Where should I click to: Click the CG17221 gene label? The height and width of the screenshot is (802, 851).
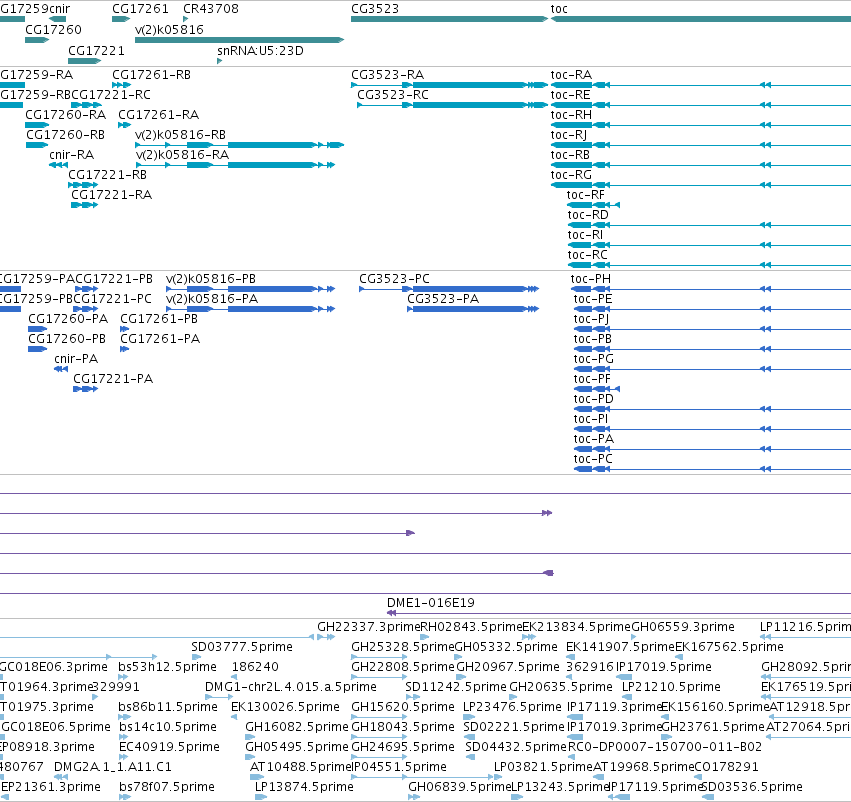pyautogui.click(x=97, y=50)
